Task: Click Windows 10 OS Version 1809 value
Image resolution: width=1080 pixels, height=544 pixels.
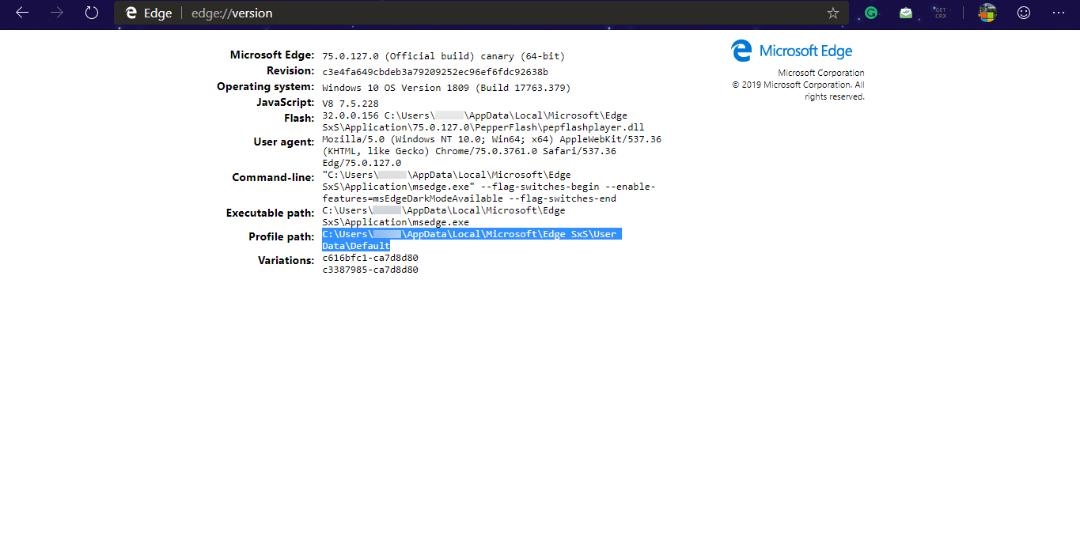Action: [x=446, y=88]
